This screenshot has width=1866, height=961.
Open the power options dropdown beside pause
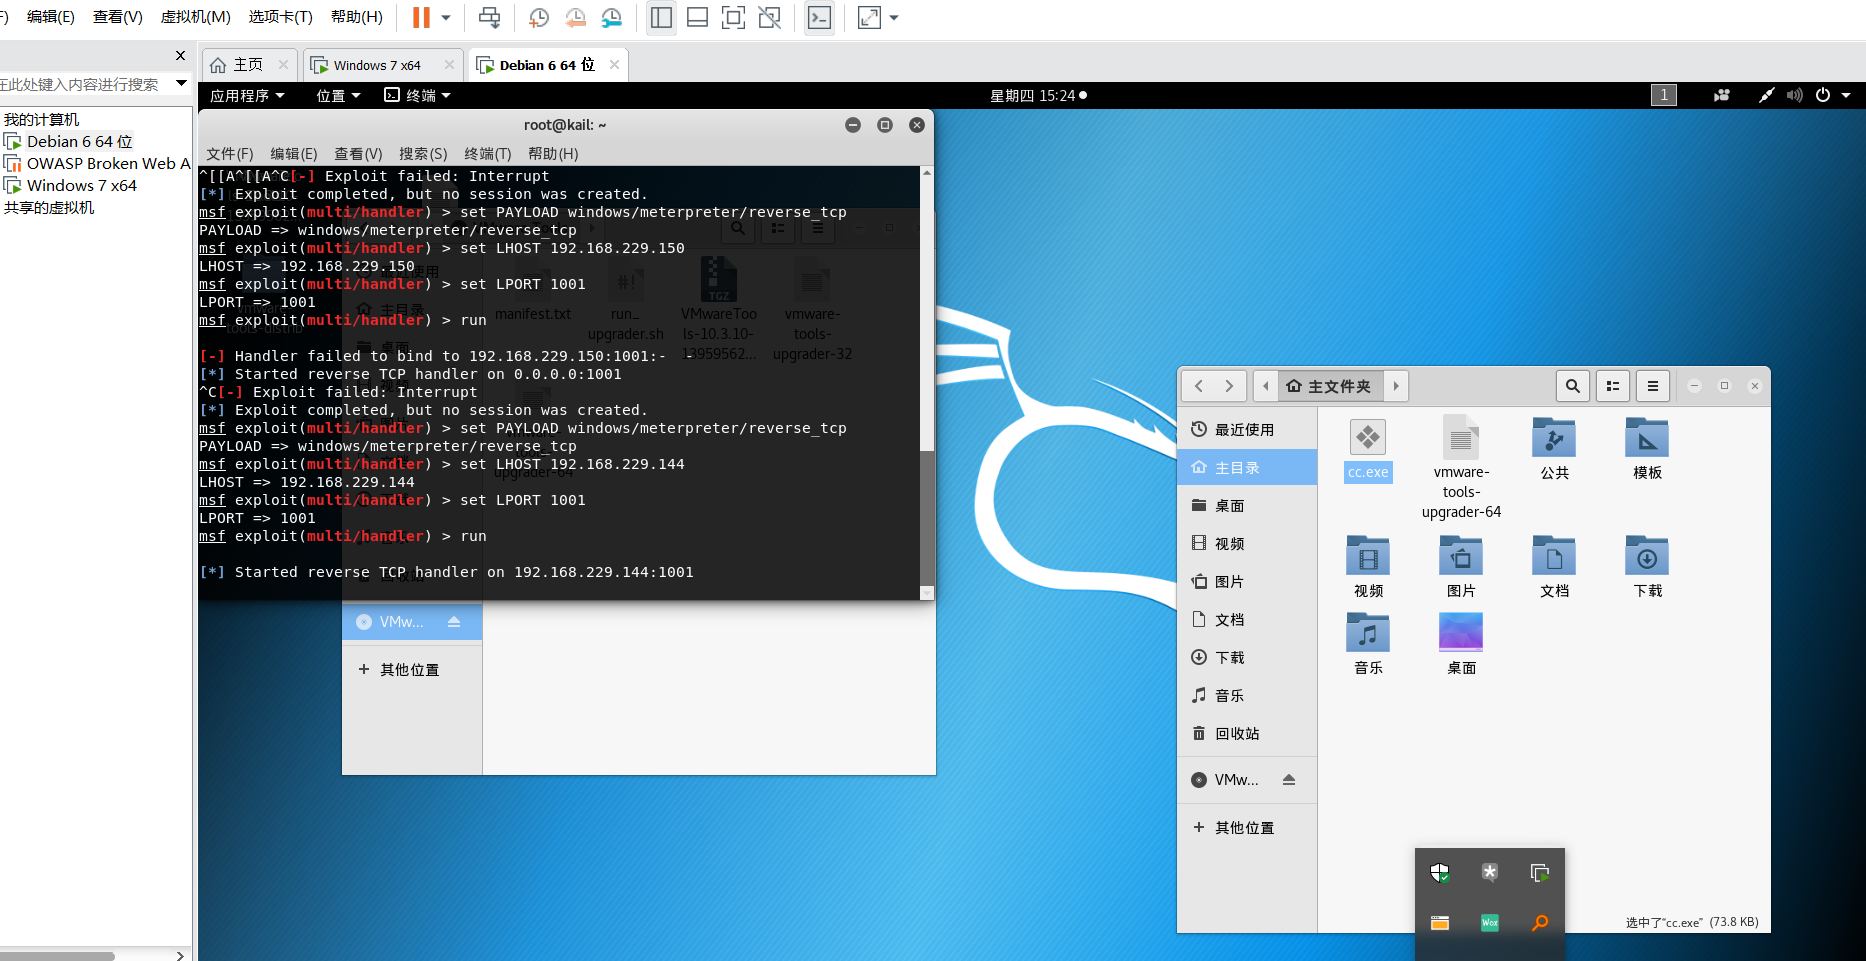446,17
